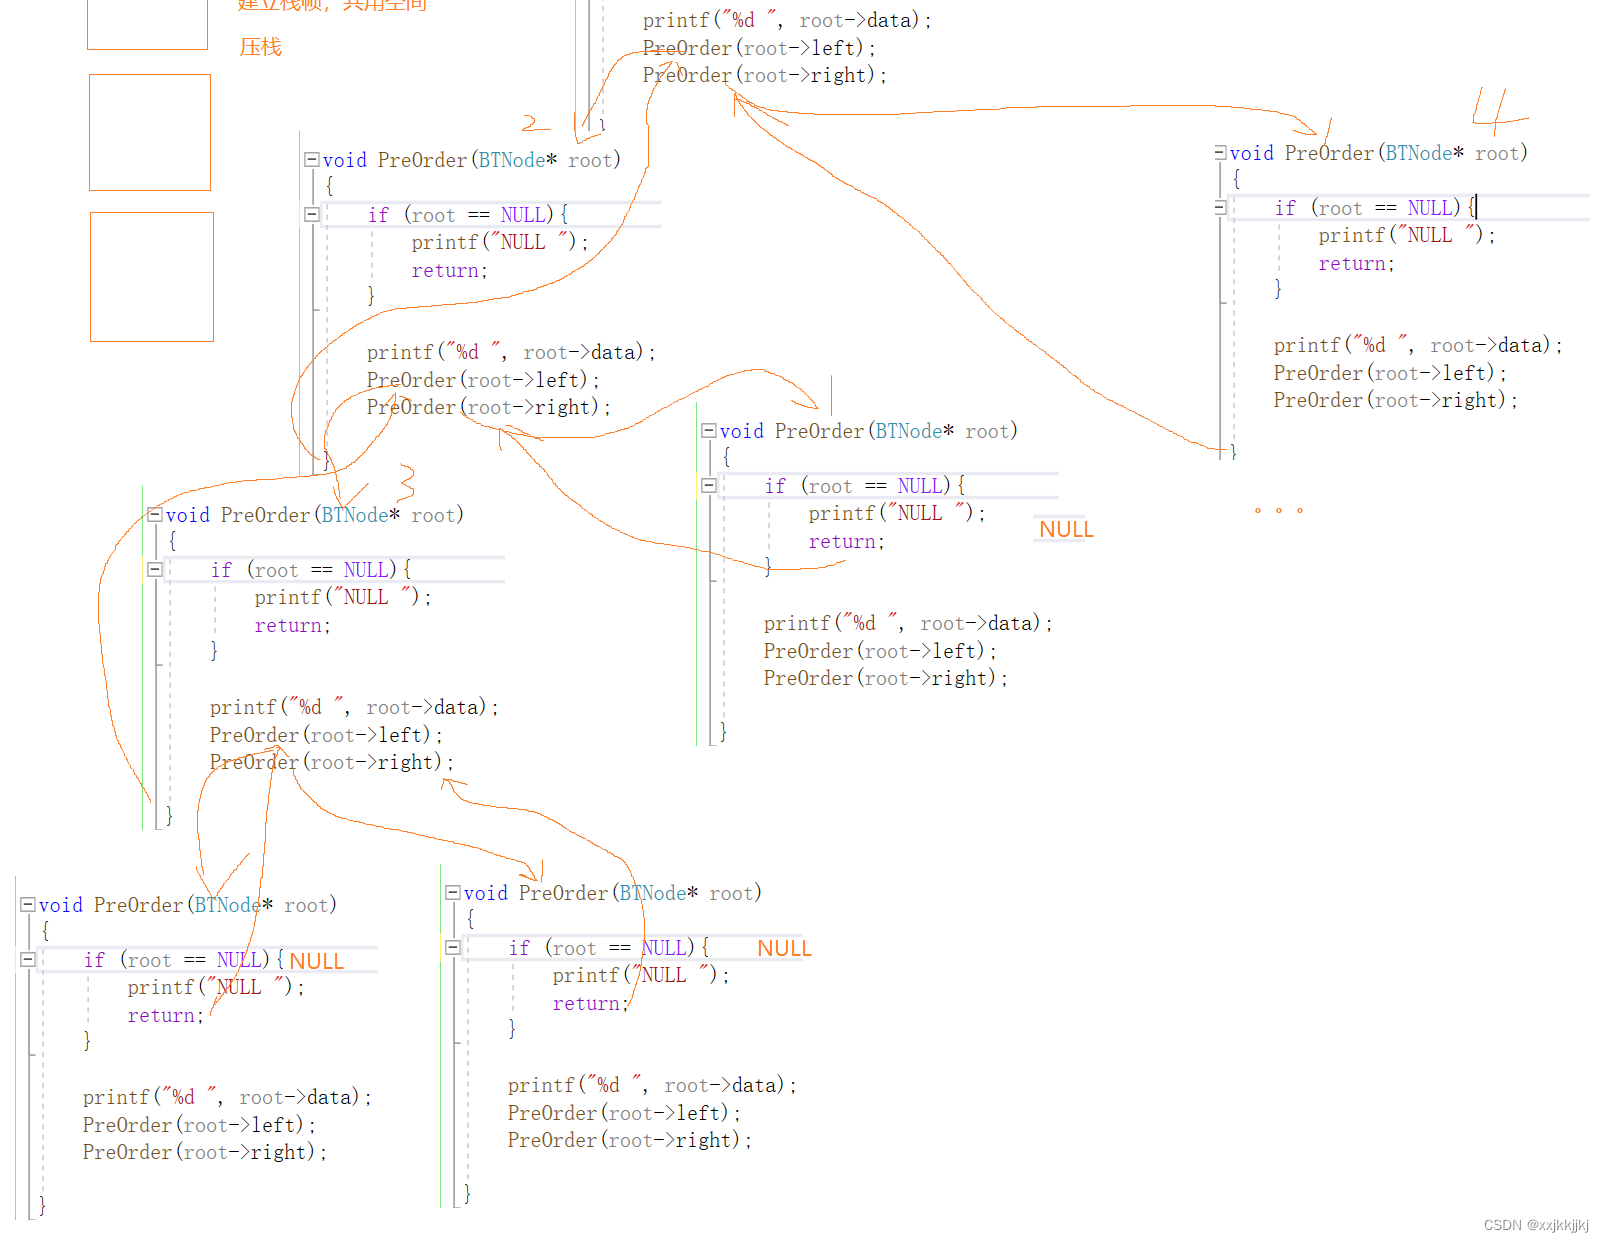
Task: Click 'printf("NULL ");' in the bottom-center block
Action: click(x=641, y=975)
